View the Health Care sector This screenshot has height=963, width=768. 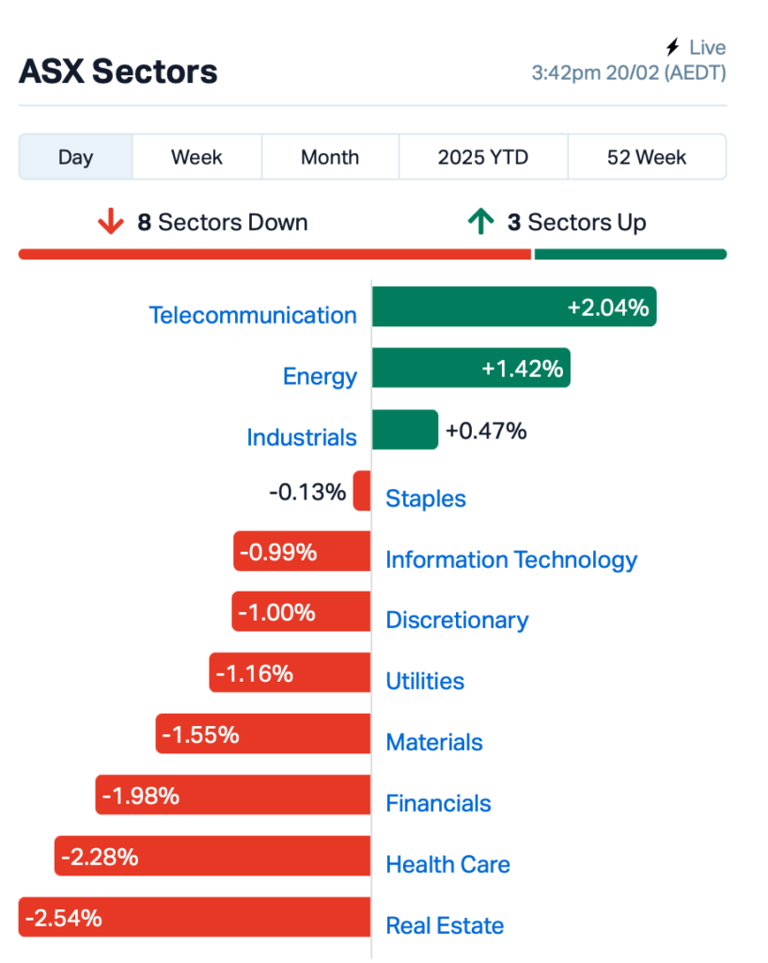point(447,864)
